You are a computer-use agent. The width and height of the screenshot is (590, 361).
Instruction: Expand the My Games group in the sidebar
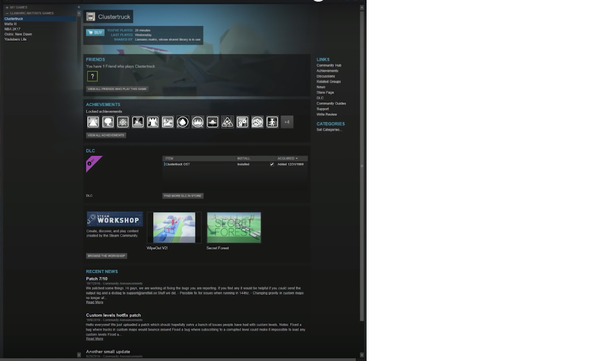coord(7,8)
